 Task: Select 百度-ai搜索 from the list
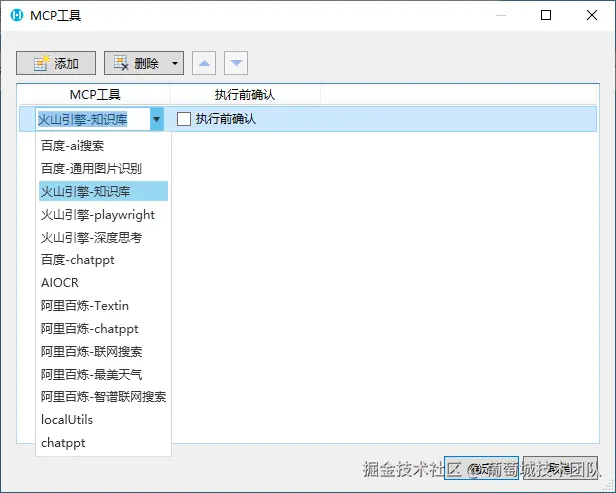[x=103, y=146]
